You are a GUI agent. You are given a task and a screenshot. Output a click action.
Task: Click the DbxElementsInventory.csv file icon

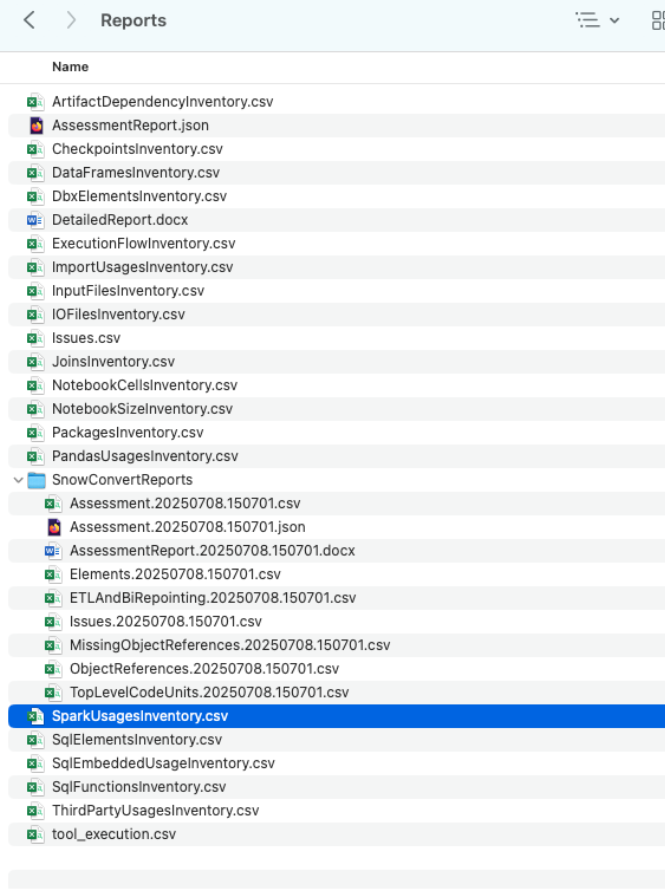[35, 196]
